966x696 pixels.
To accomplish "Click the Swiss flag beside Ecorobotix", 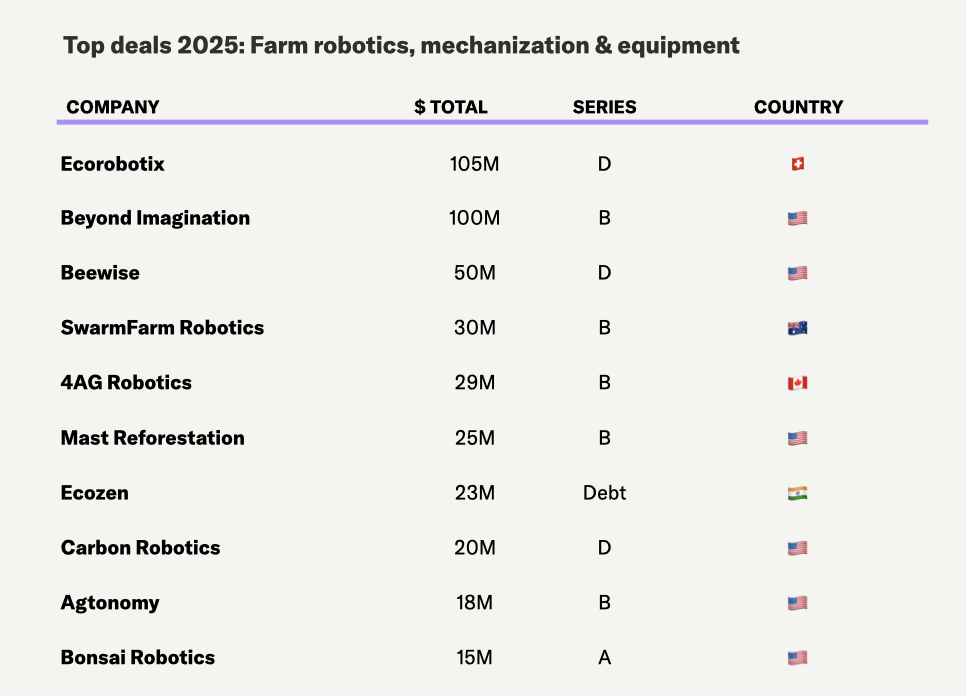I will [797, 164].
